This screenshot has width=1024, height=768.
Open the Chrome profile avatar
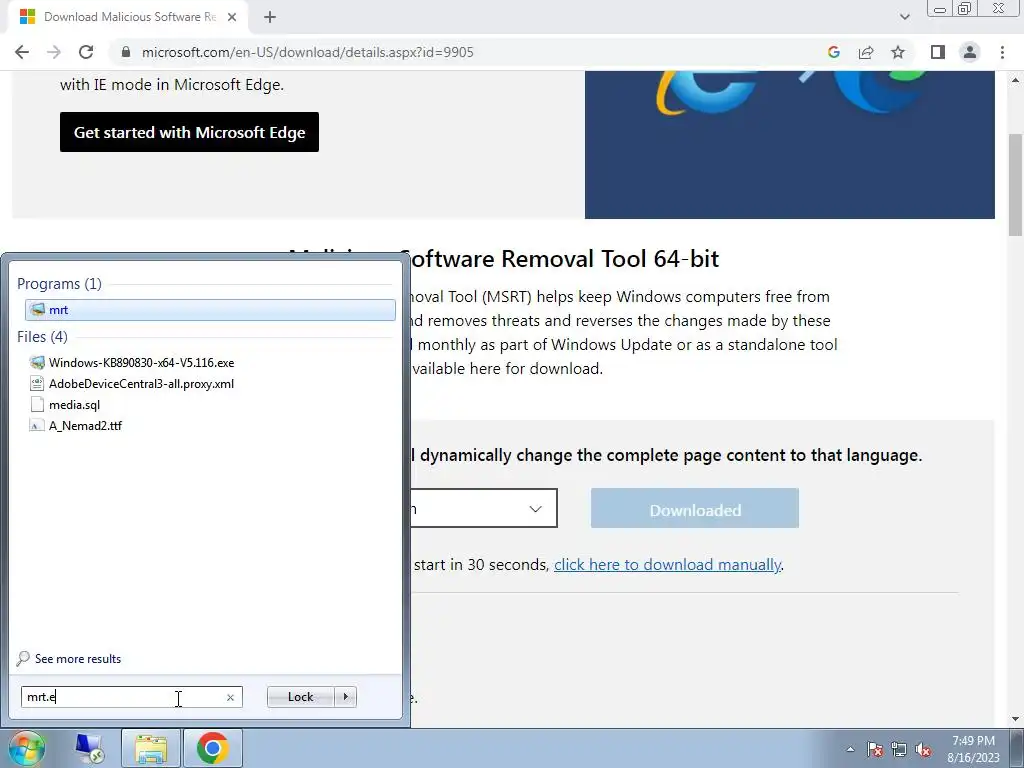970,52
